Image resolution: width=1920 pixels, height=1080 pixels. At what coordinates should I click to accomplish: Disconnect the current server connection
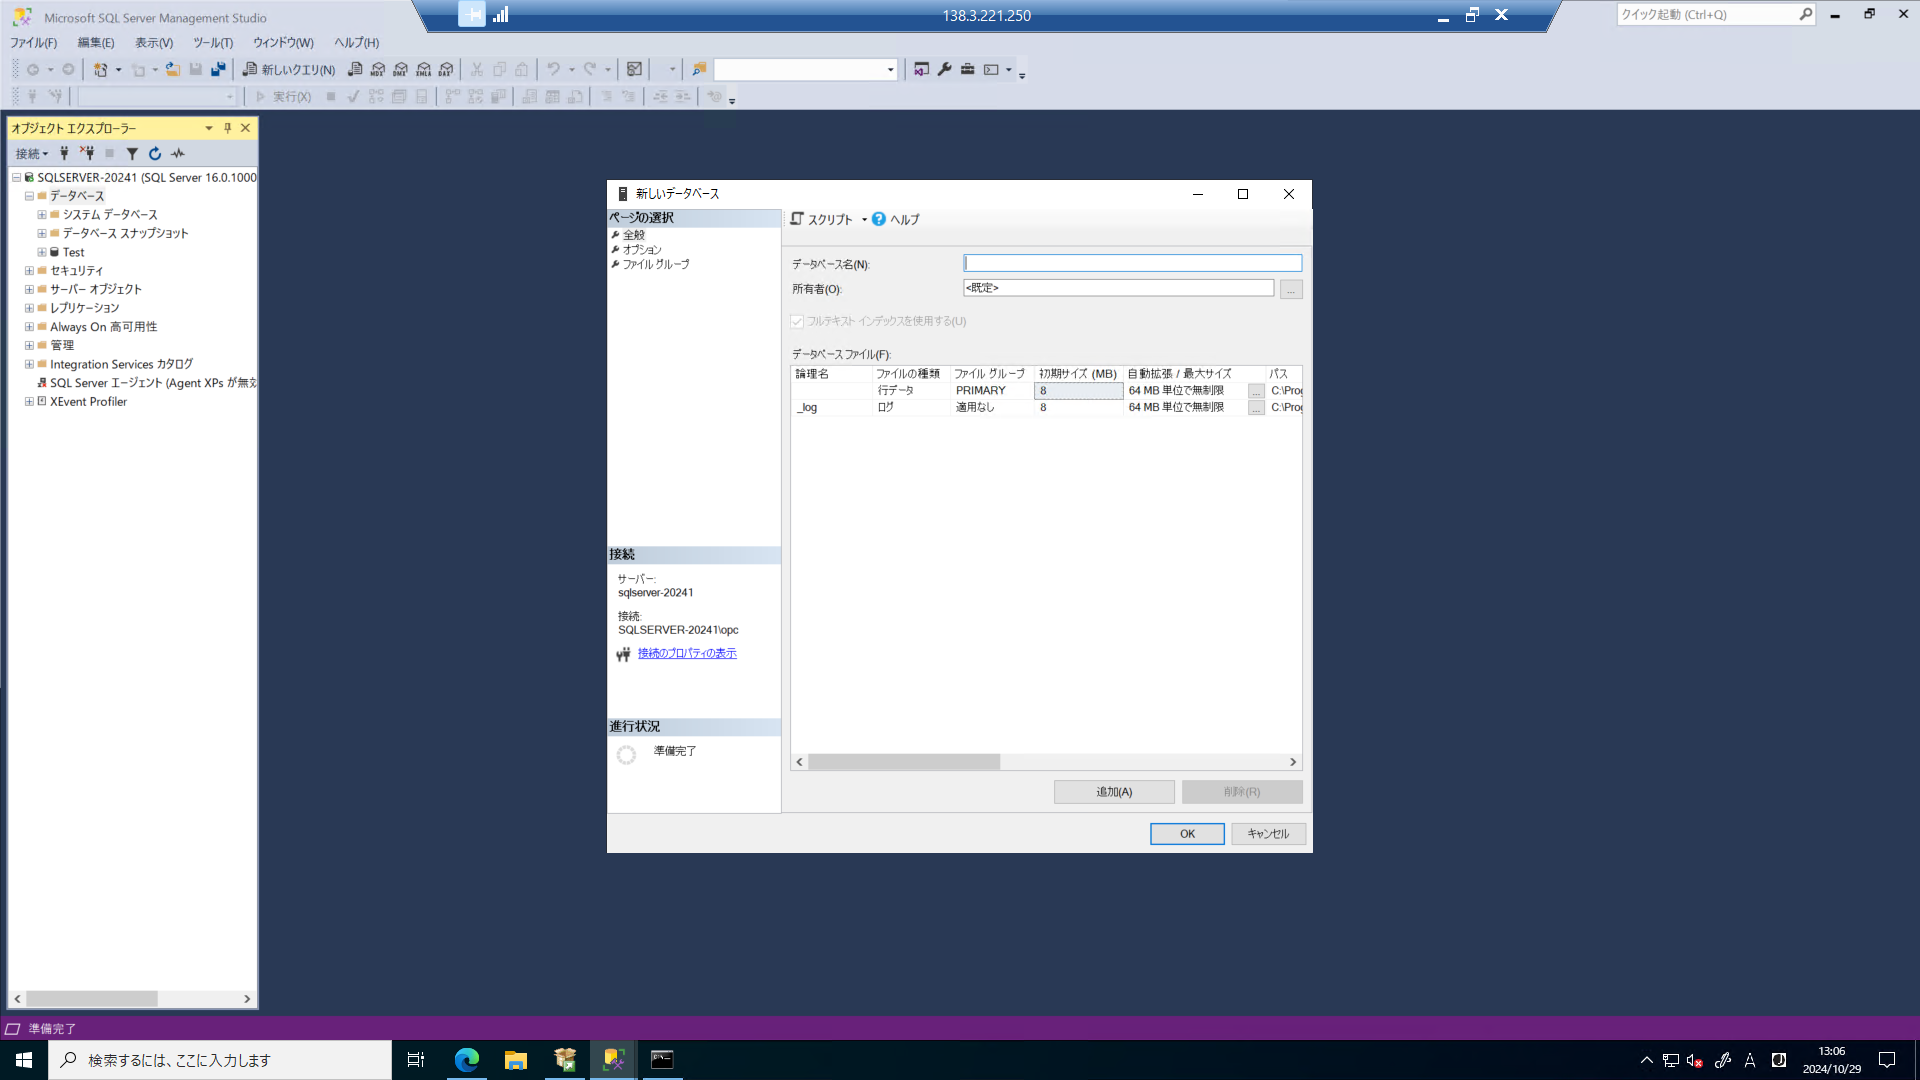click(88, 153)
